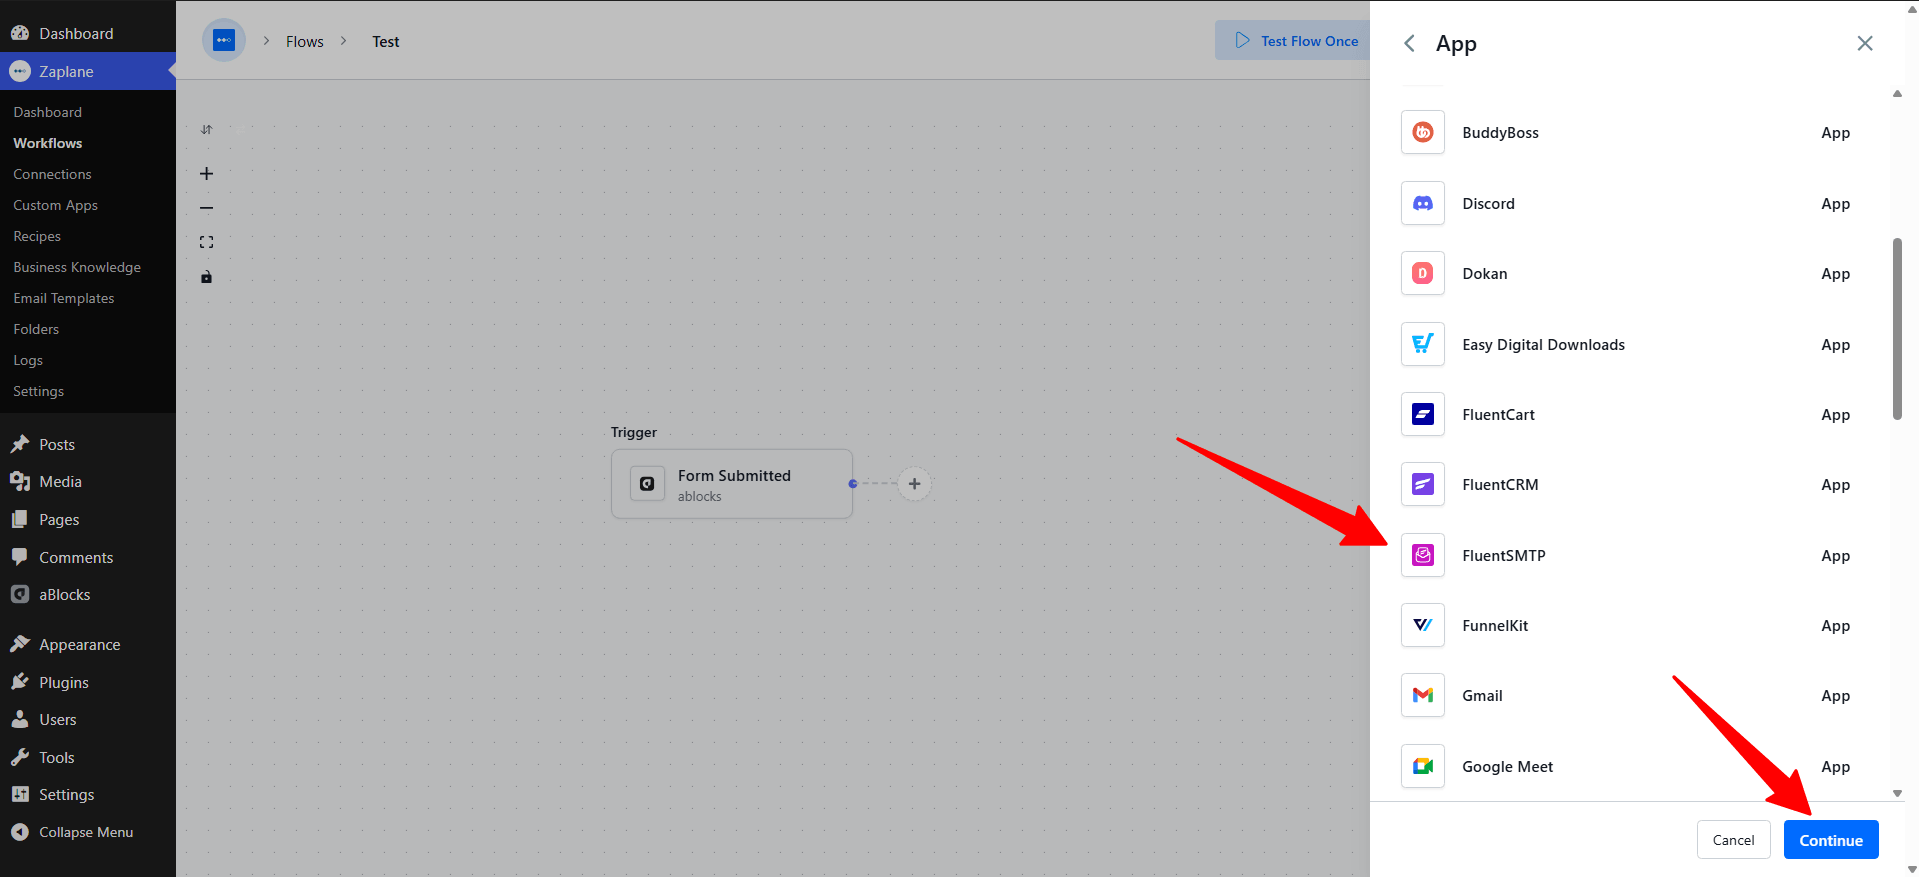This screenshot has height=877, width=1919.
Task: Click the Discord app icon
Action: (1422, 203)
